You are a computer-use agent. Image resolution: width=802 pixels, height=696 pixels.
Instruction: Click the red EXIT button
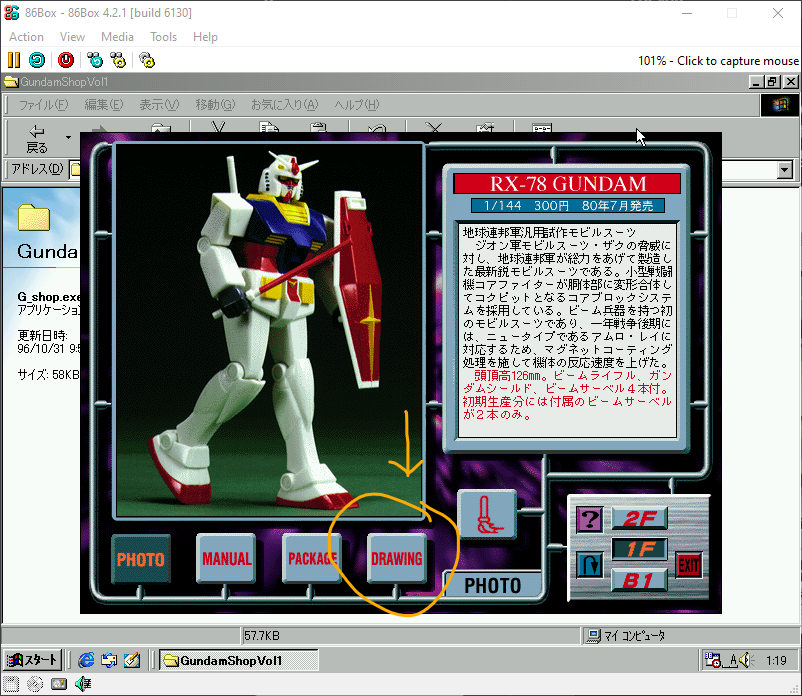click(688, 565)
